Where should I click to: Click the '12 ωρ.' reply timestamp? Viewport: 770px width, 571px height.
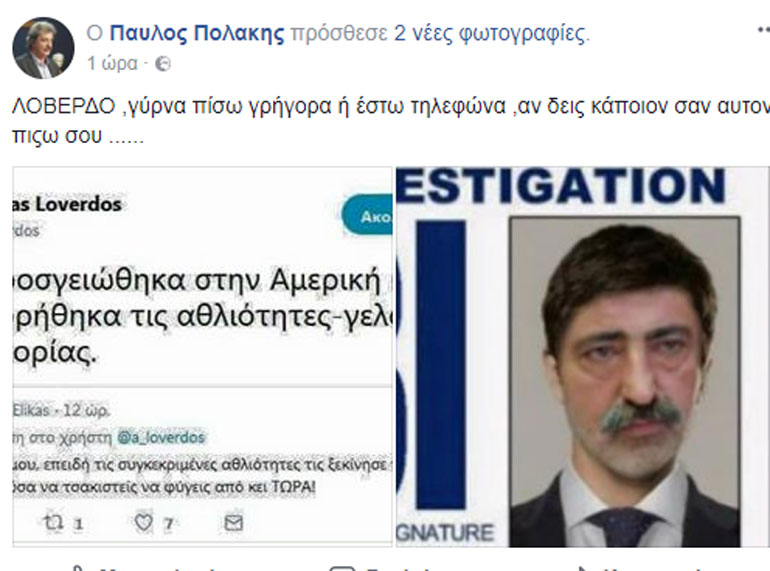[x=86, y=409]
